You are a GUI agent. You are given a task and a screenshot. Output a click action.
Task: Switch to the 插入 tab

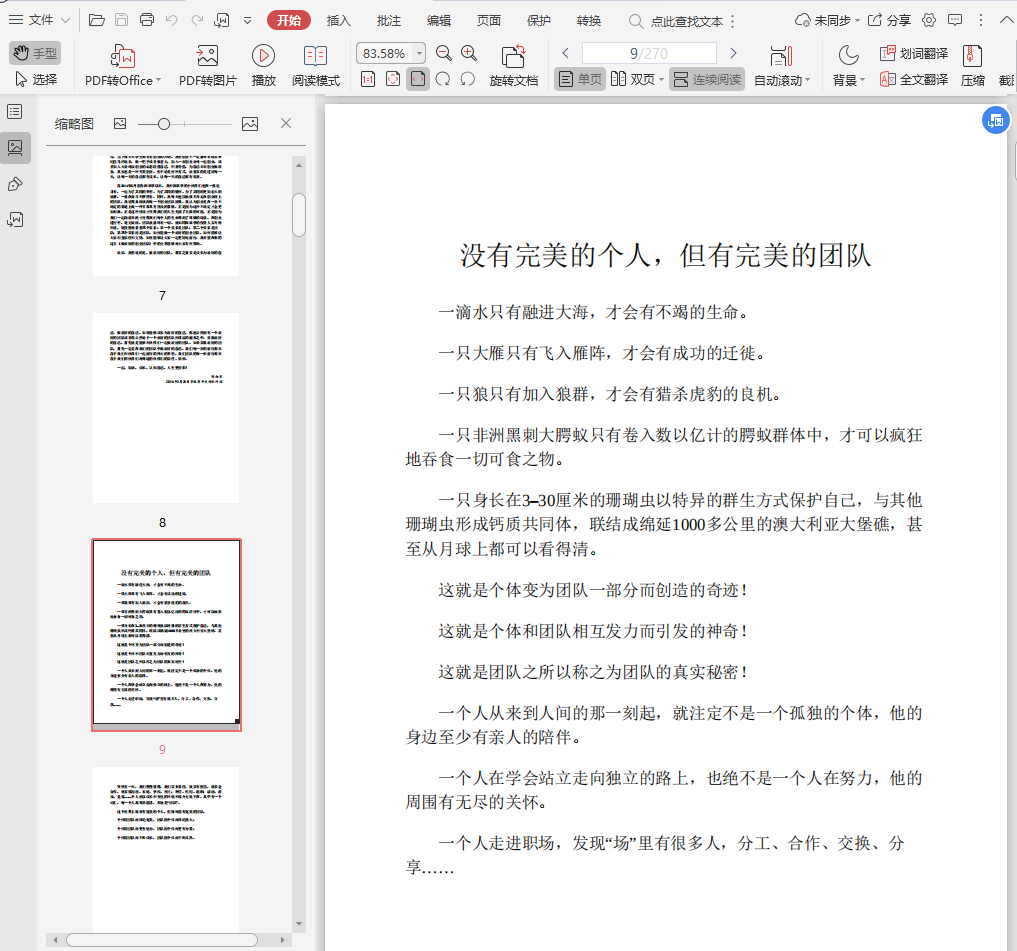[x=338, y=21]
